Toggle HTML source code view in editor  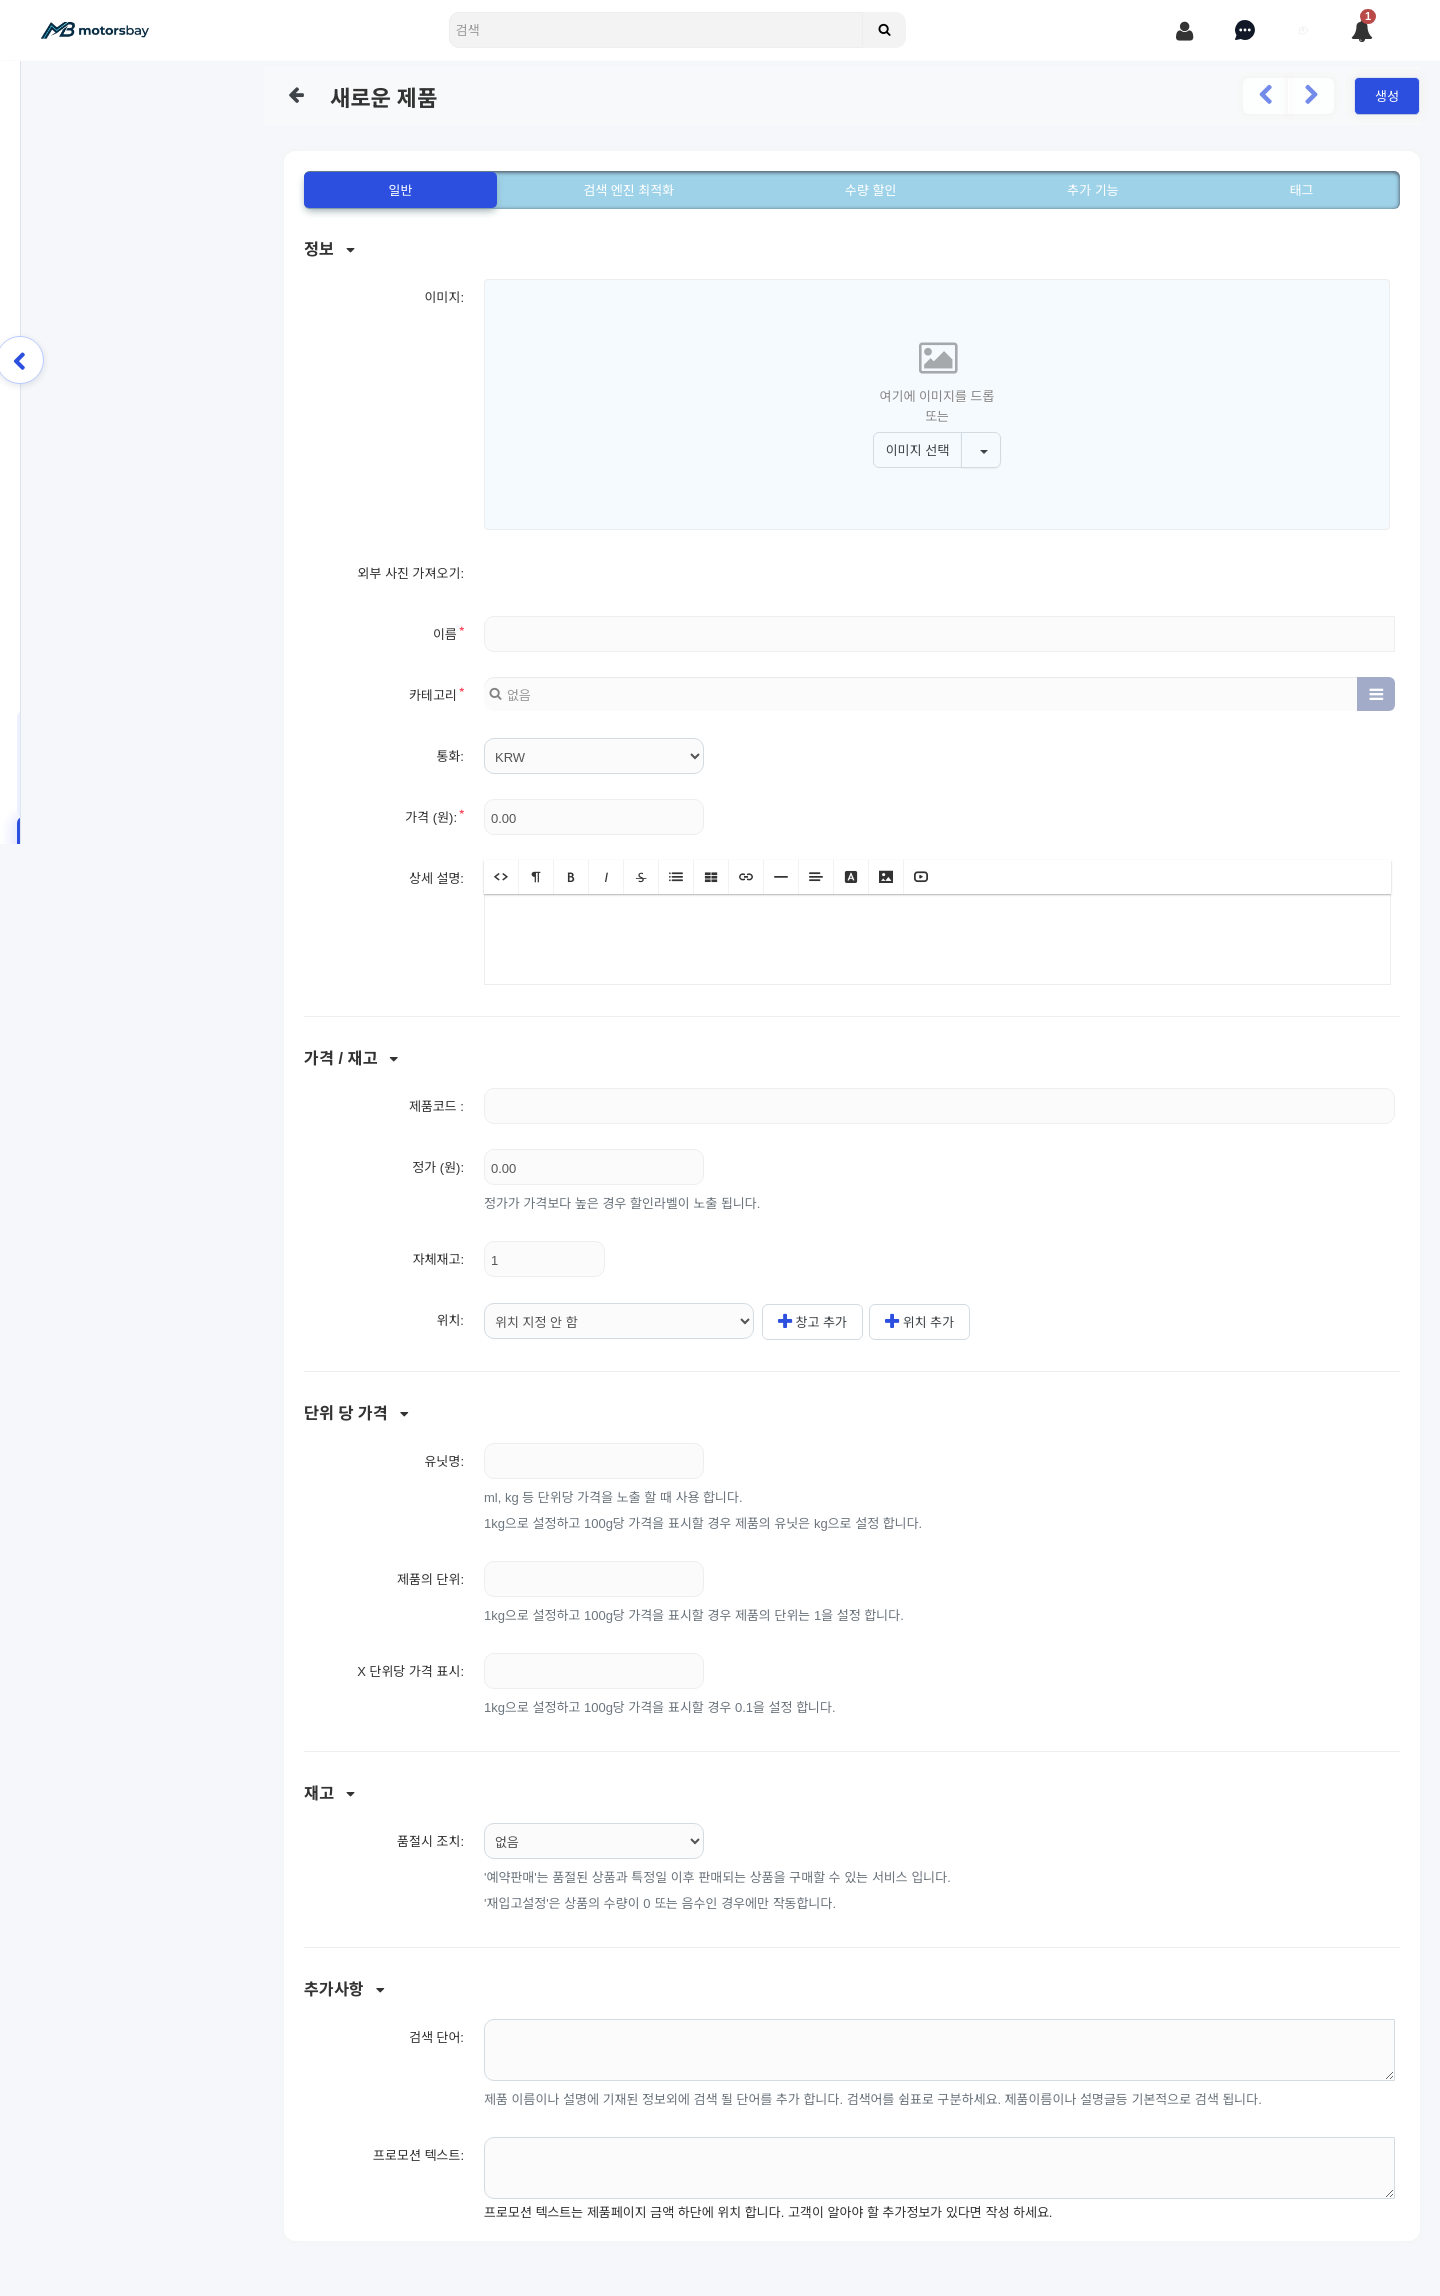[x=501, y=877]
